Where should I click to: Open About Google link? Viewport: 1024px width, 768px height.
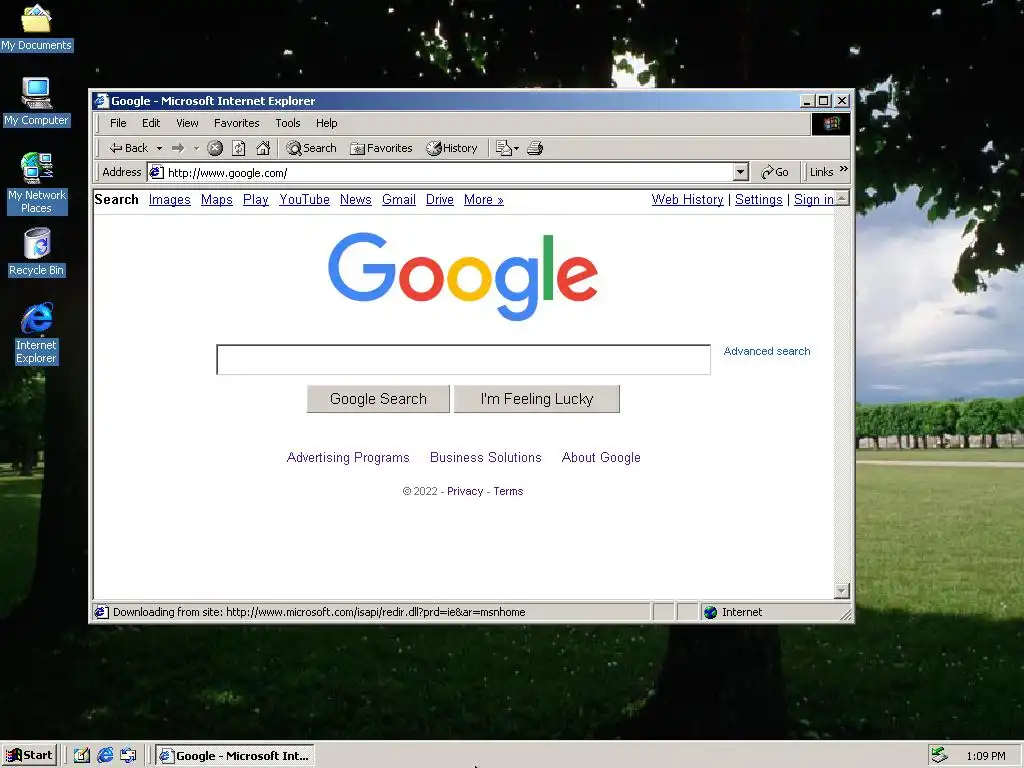[x=601, y=458]
